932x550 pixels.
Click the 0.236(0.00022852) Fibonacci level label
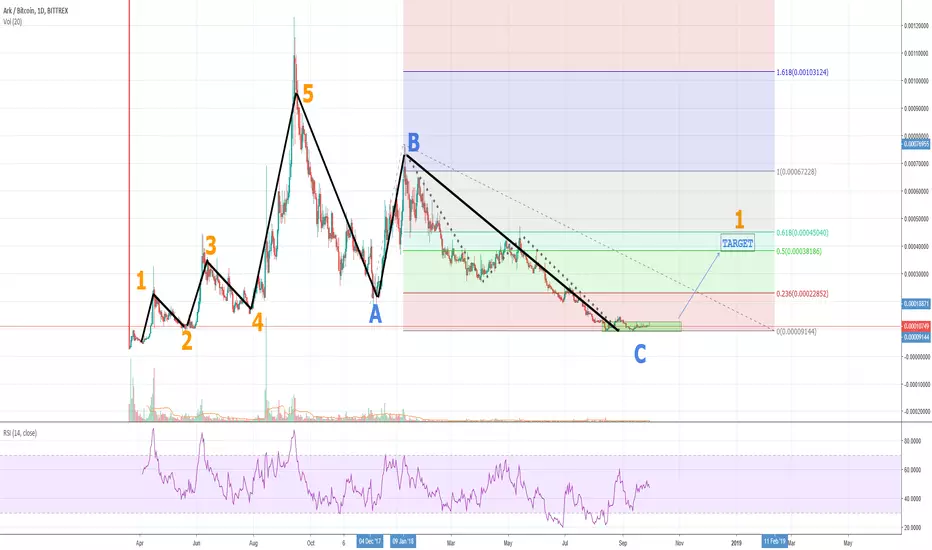coord(802,294)
